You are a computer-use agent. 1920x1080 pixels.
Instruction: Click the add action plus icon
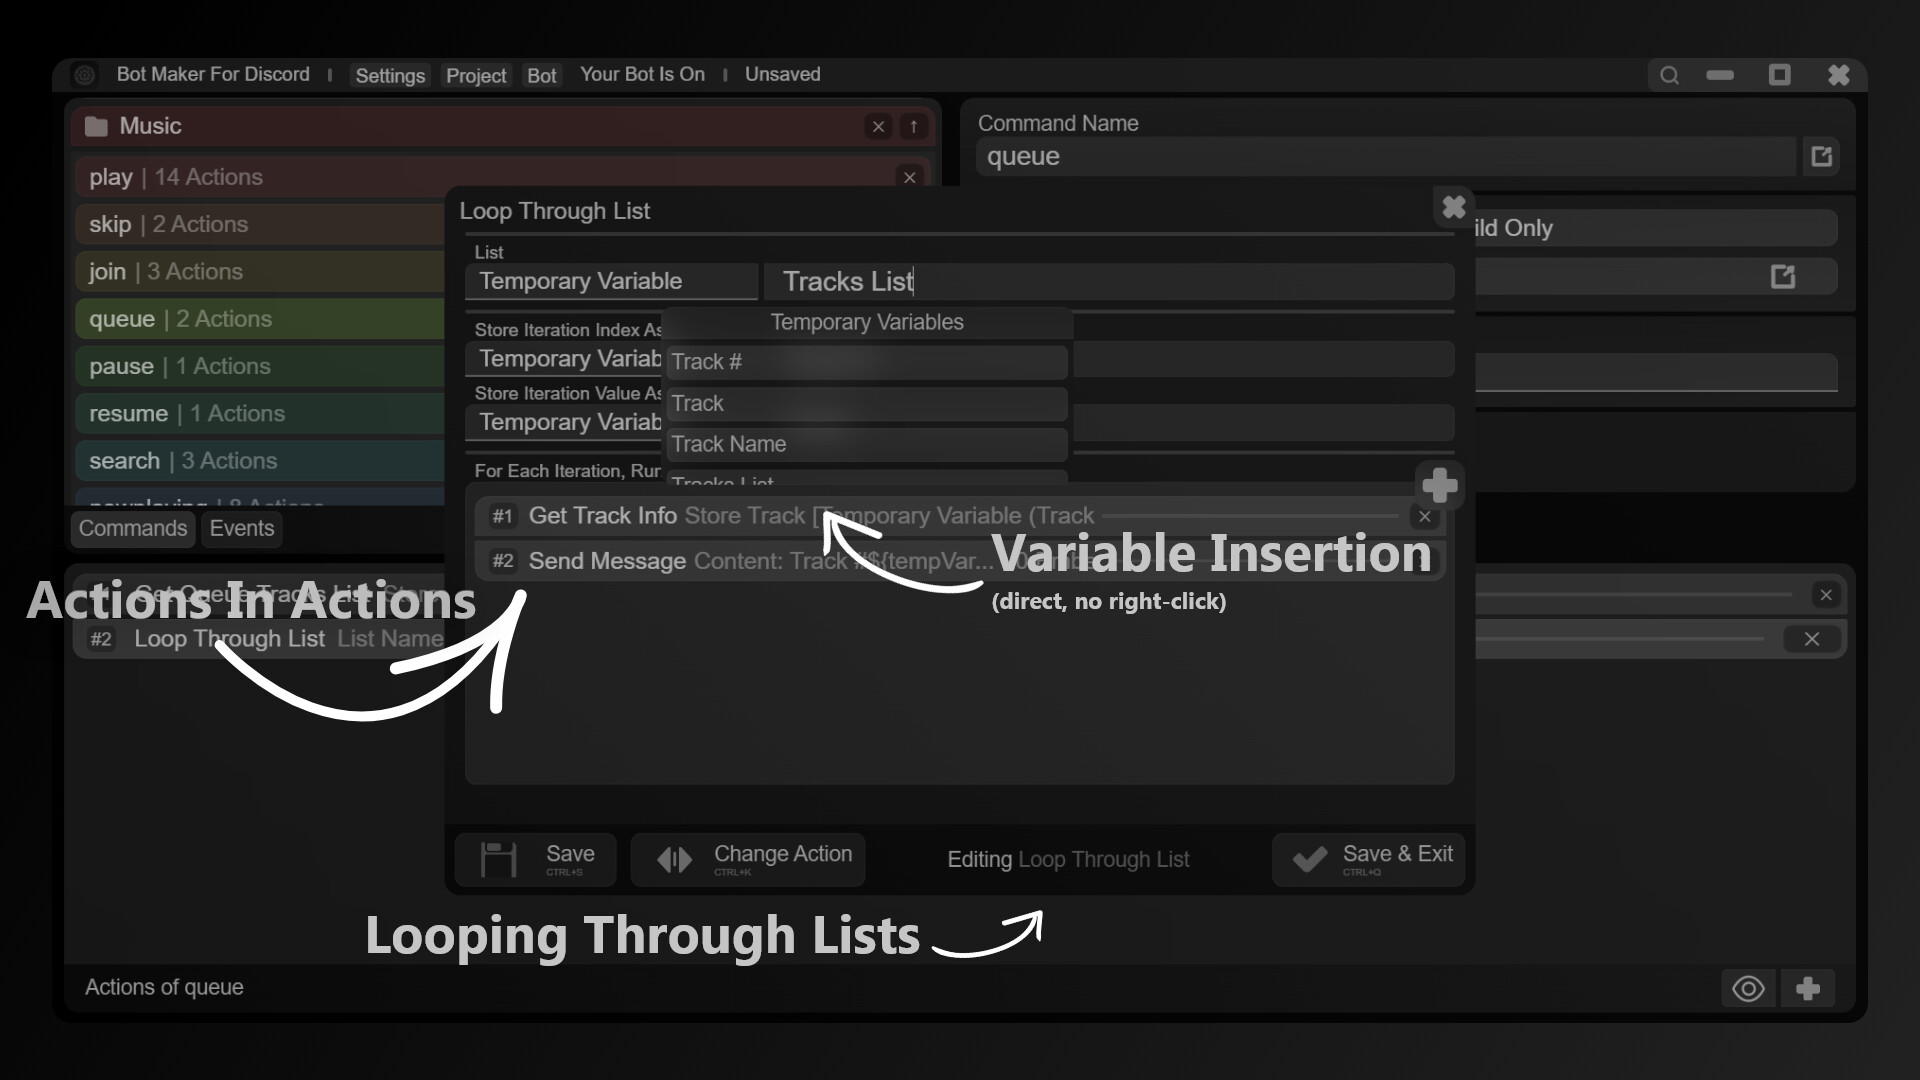tap(1439, 484)
